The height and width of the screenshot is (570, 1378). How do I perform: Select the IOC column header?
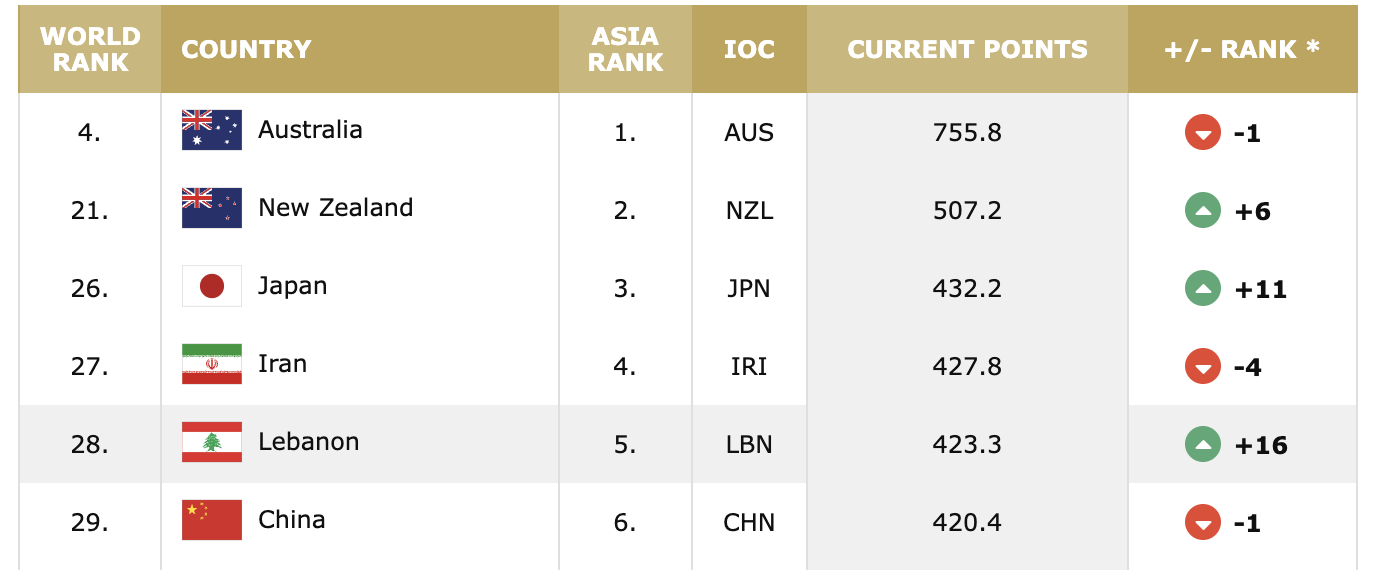point(749,49)
